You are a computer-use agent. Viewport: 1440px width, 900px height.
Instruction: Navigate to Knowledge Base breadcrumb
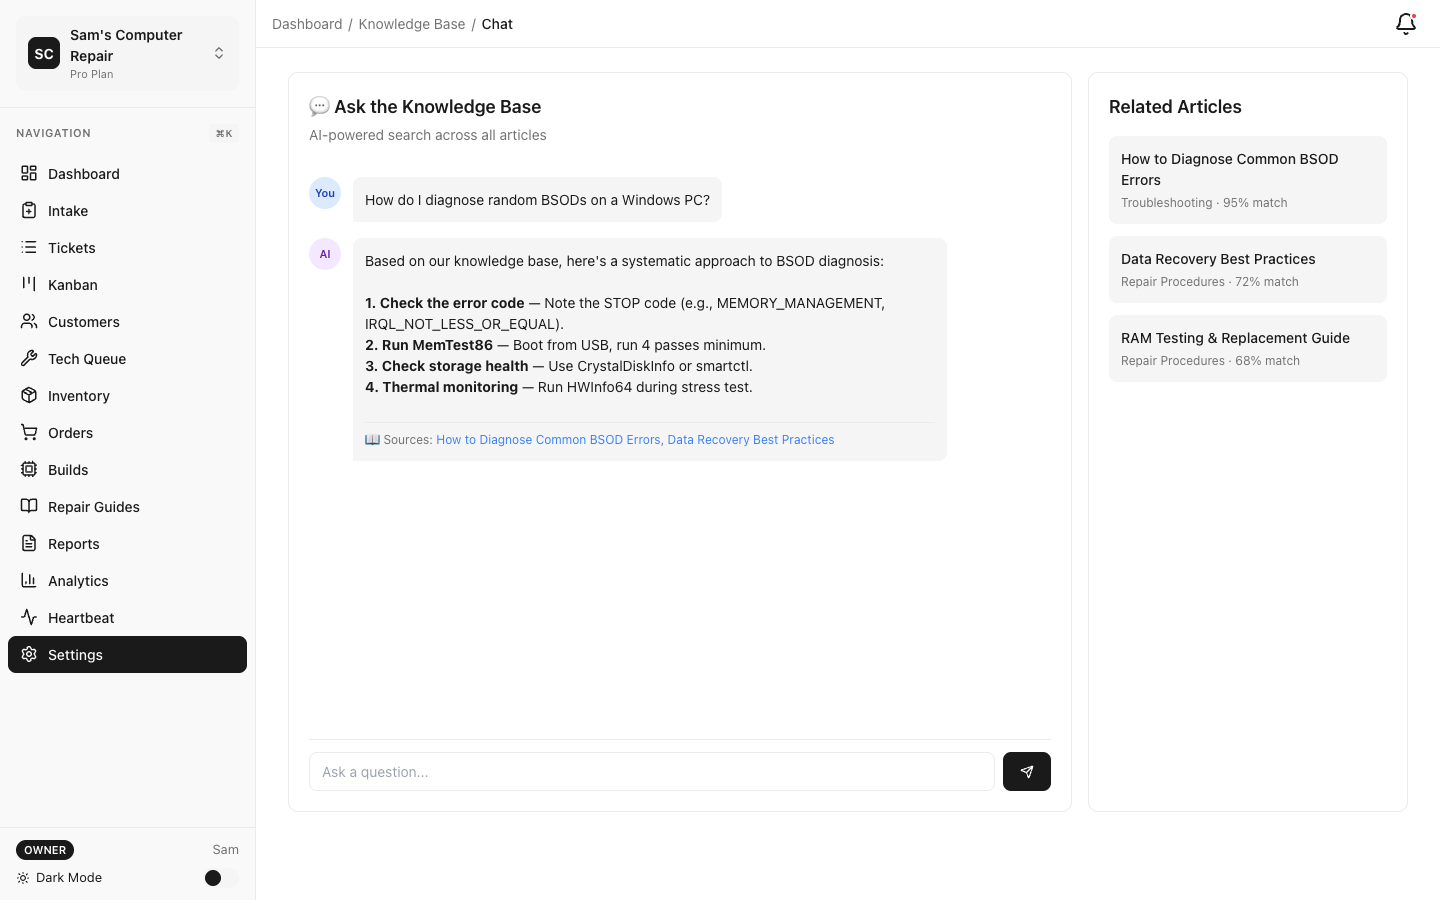(x=412, y=23)
